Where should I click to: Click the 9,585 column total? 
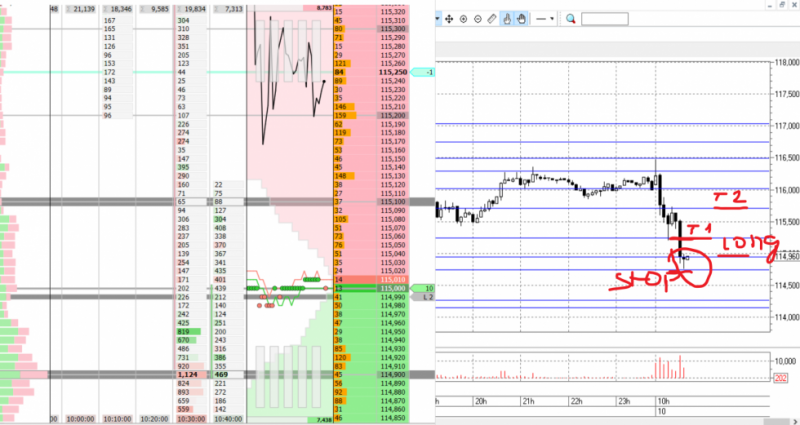(x=155, y=9)
